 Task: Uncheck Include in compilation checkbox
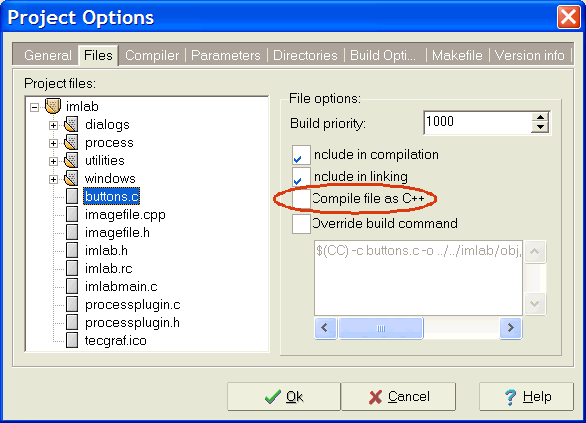301,155
